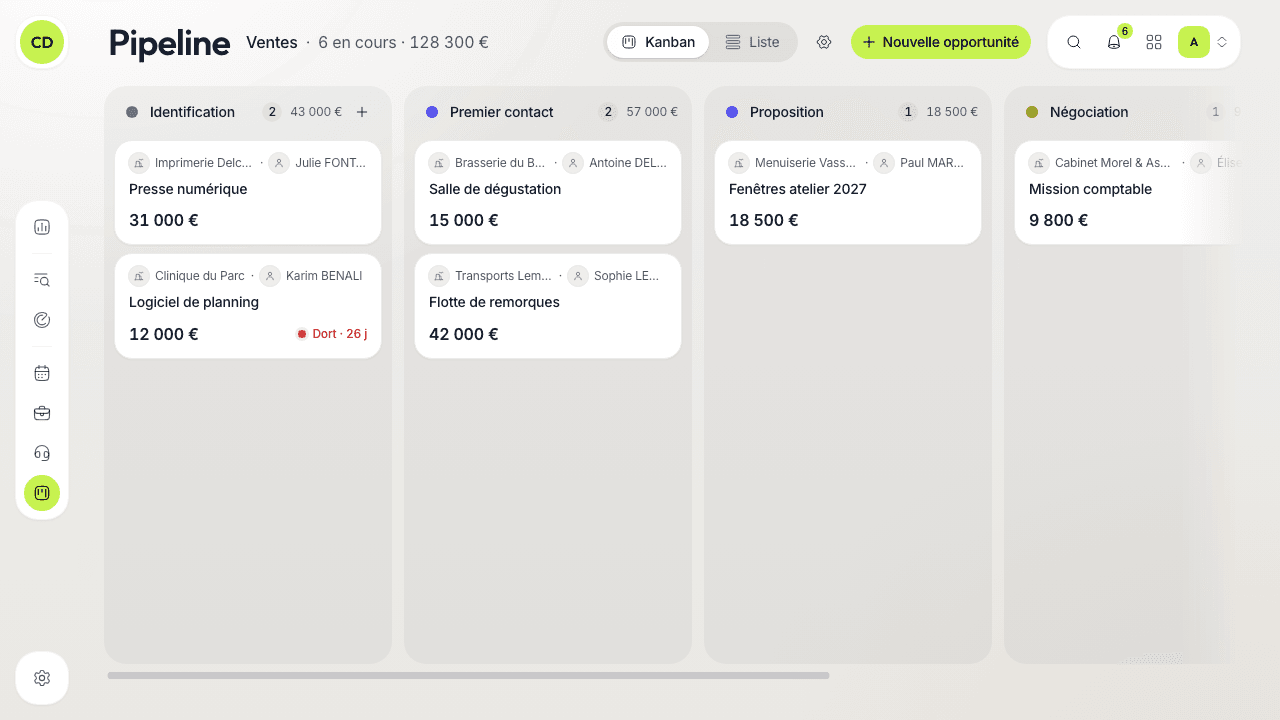Open the Fenêtres atelier 2027 card

pos(848,192)
